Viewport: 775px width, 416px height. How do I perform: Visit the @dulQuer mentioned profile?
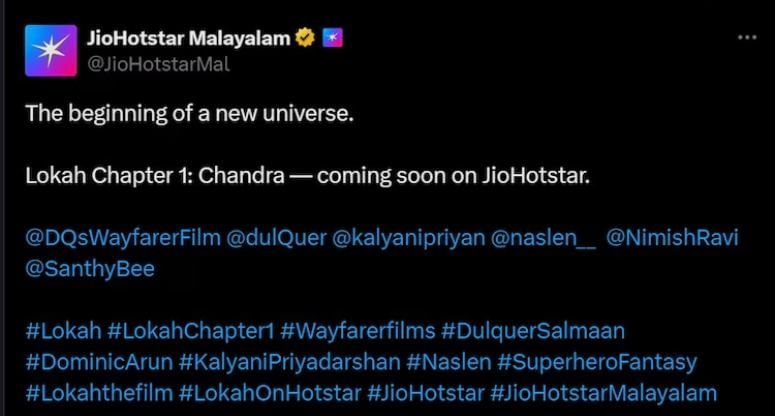[276, 238]
